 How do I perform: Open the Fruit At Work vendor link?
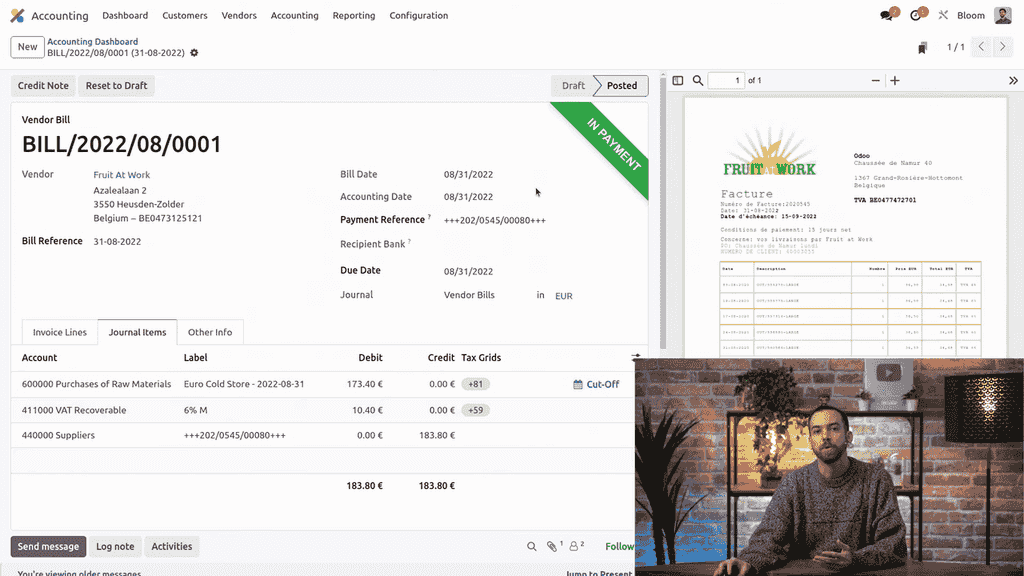tap(122, 175)
